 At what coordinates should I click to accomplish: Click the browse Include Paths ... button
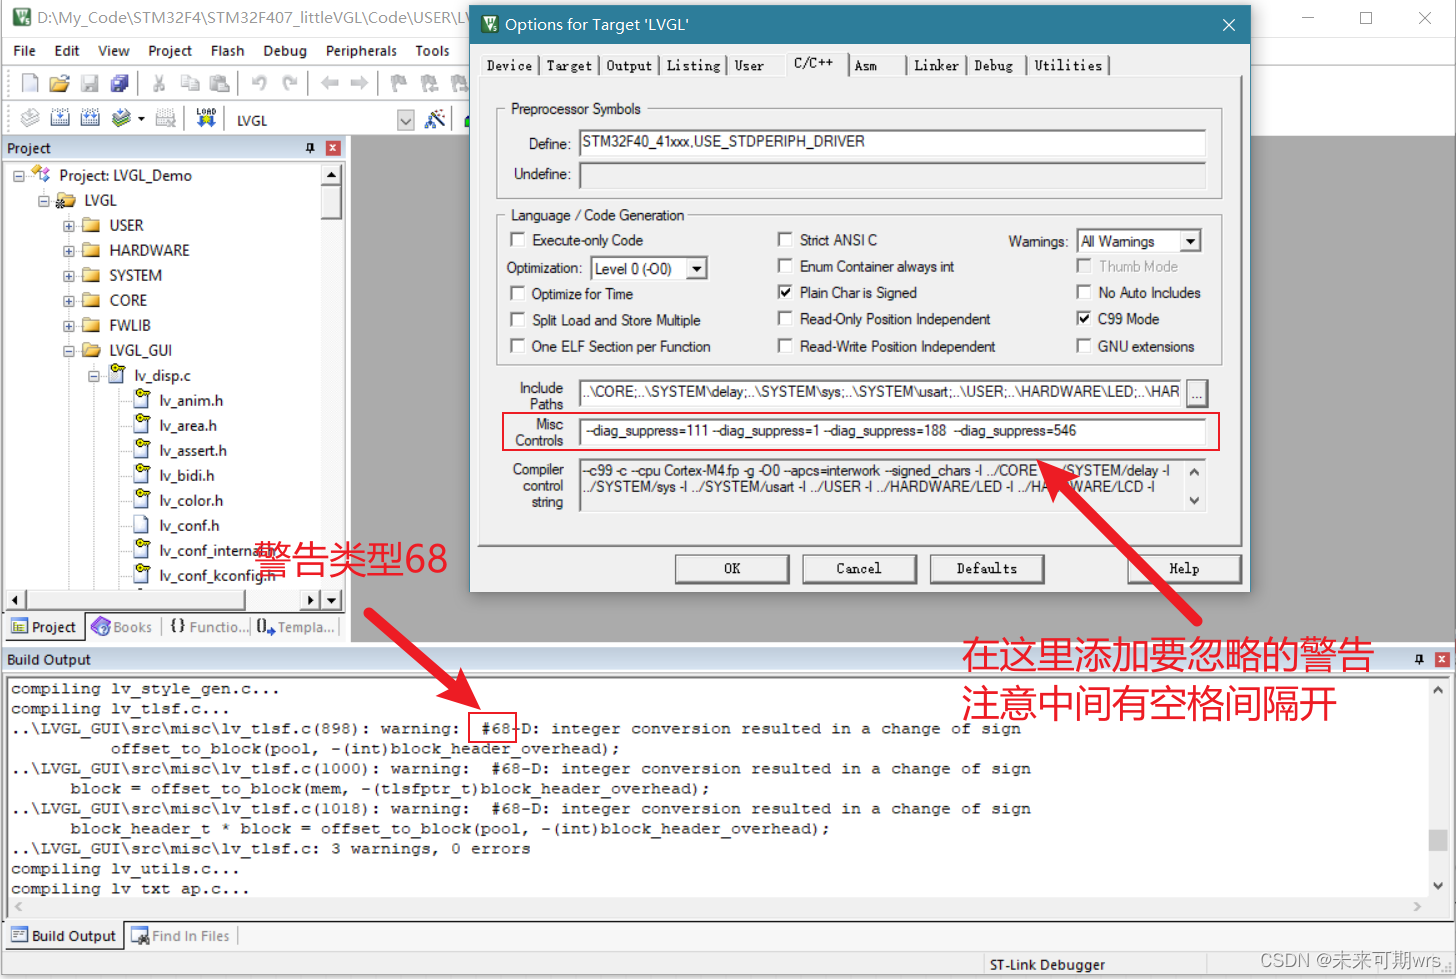(1196, 393)
